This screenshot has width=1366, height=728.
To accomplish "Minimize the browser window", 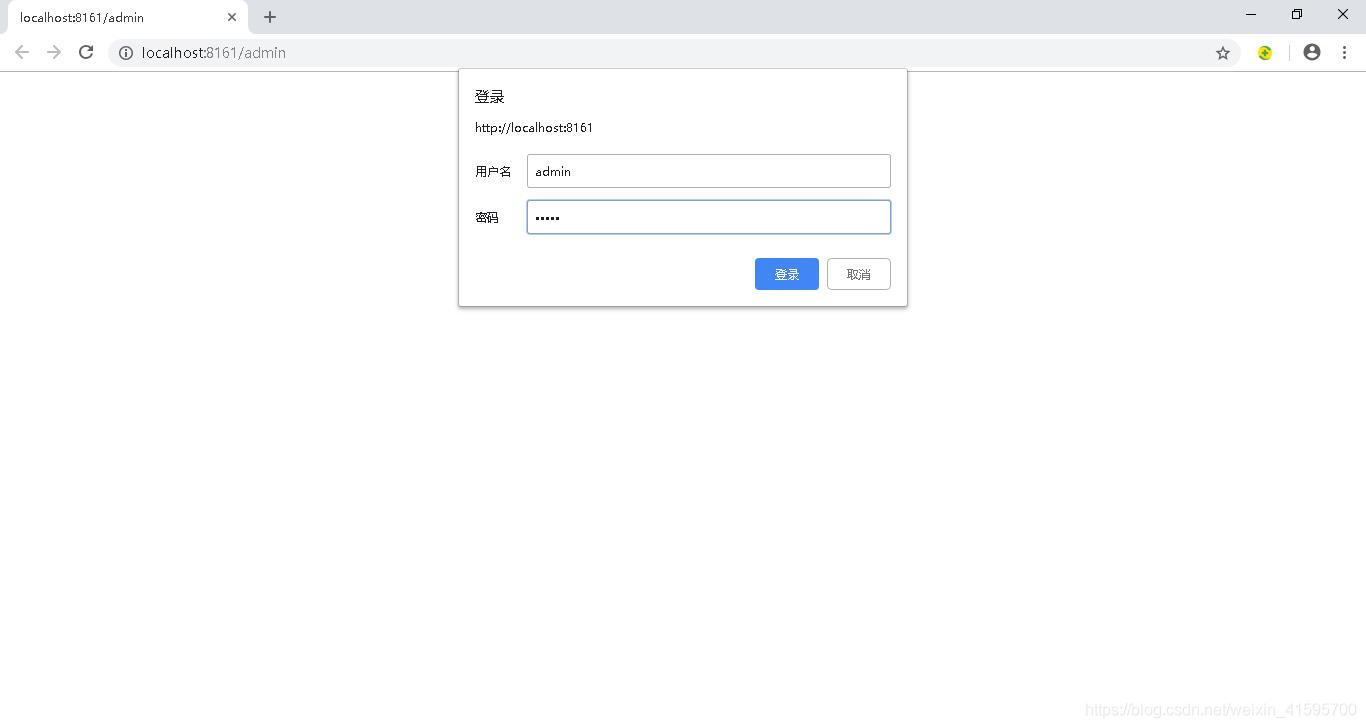I will click(x=1251, y=14).
